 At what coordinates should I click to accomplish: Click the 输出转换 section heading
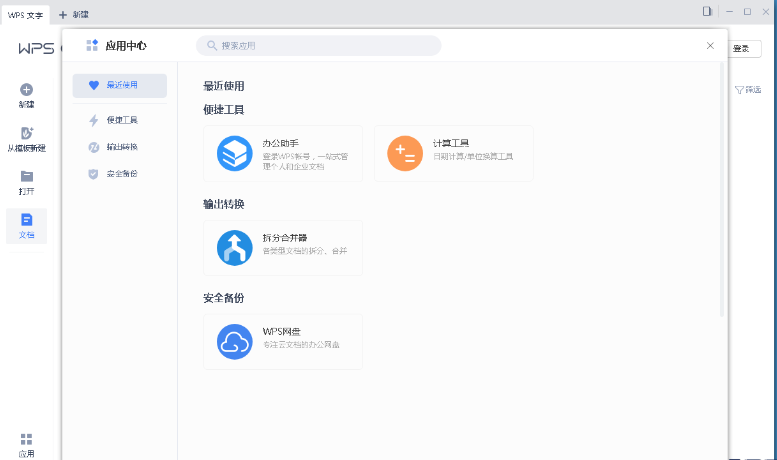pos(223,204)
